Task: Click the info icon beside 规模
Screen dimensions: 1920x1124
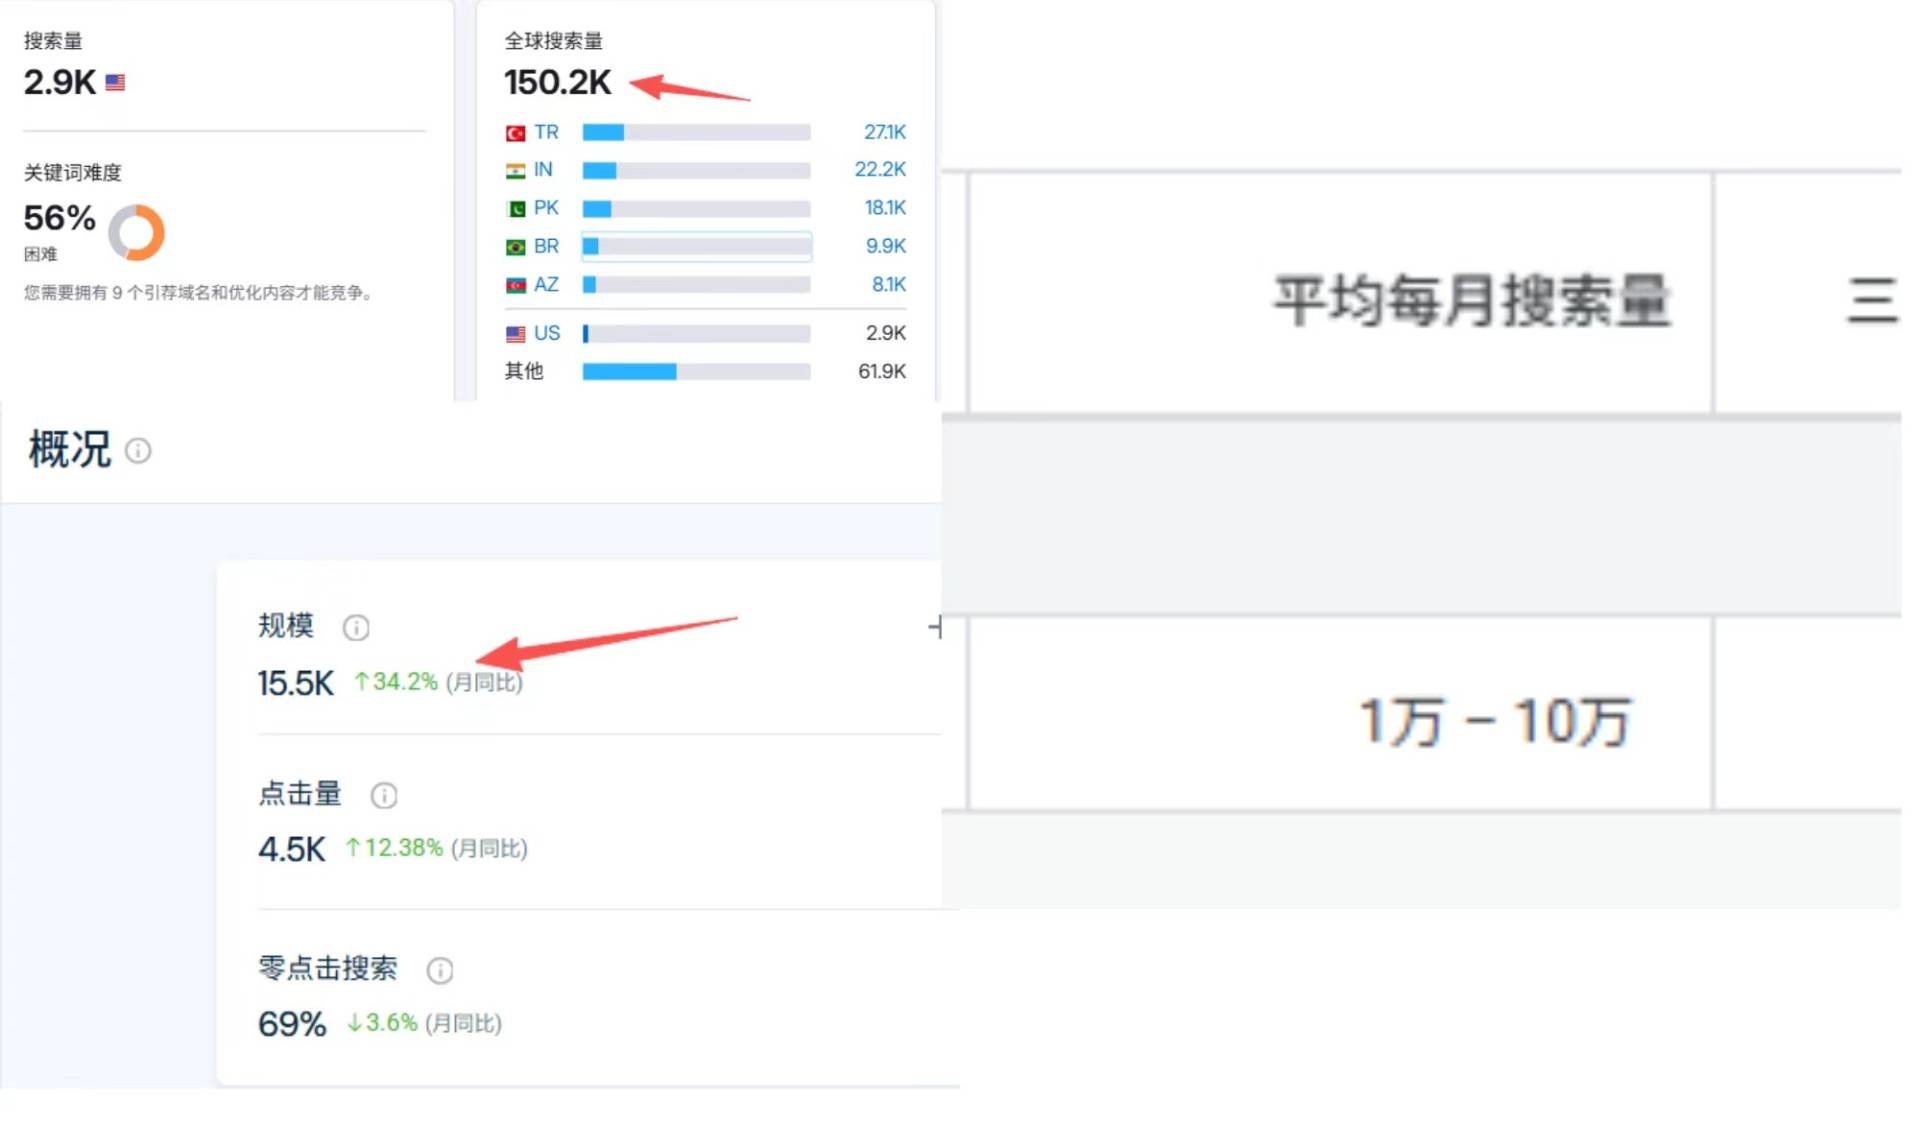Action: 356,627
